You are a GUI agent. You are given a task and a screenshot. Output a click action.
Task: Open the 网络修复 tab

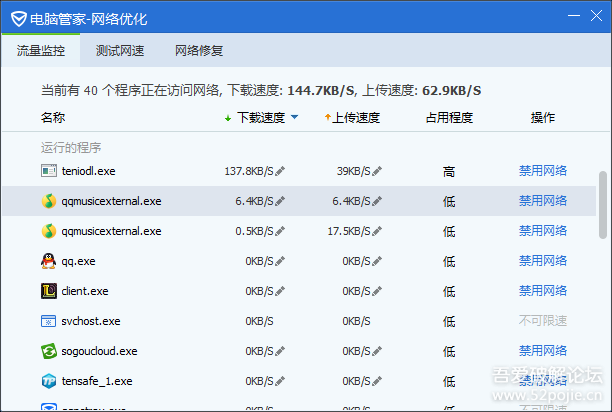point(199,51)
